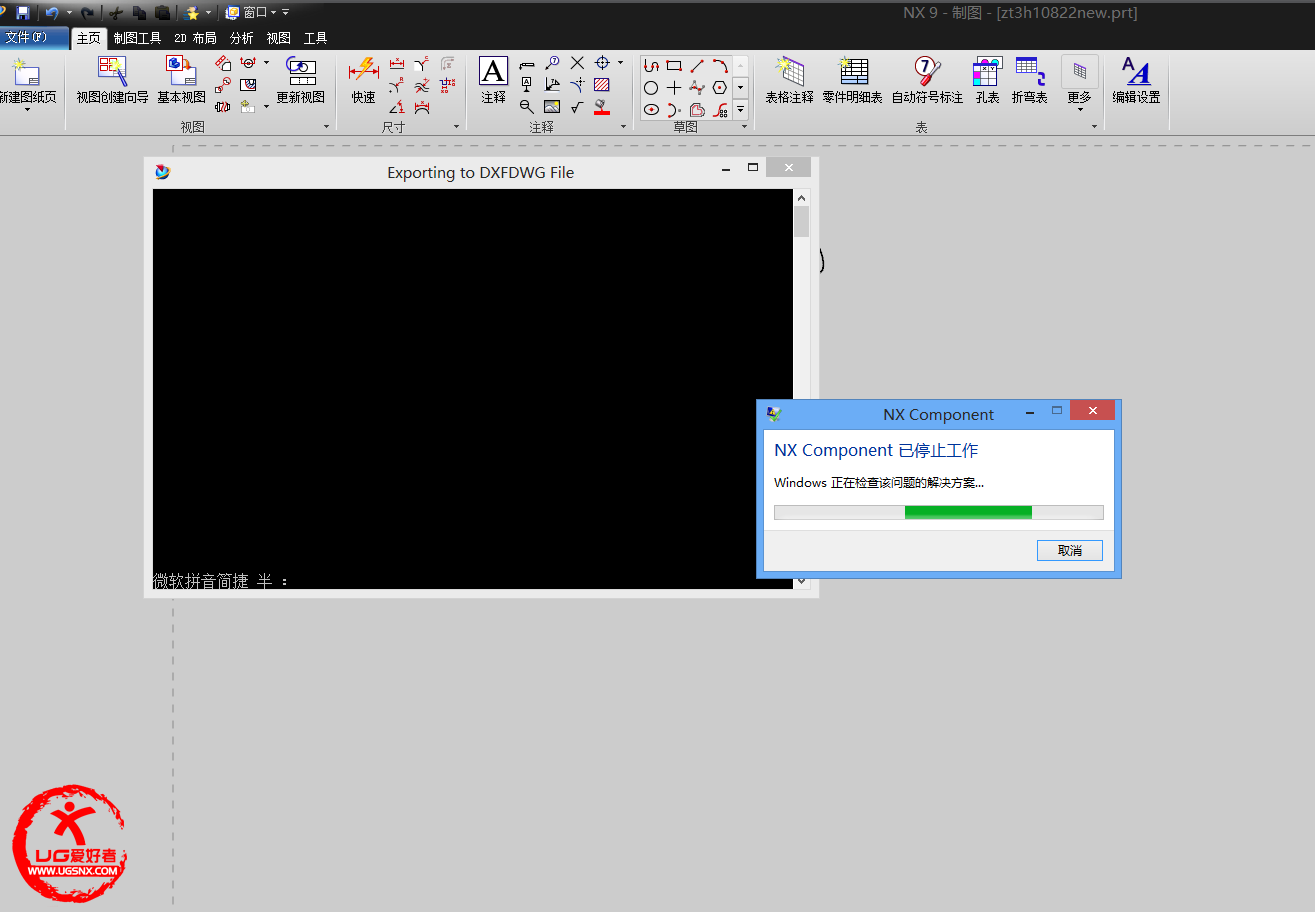Open the 更多 (More) table dropdown
The image size is (1315, 912).
pyautogui.click(x=1080, y=84)
